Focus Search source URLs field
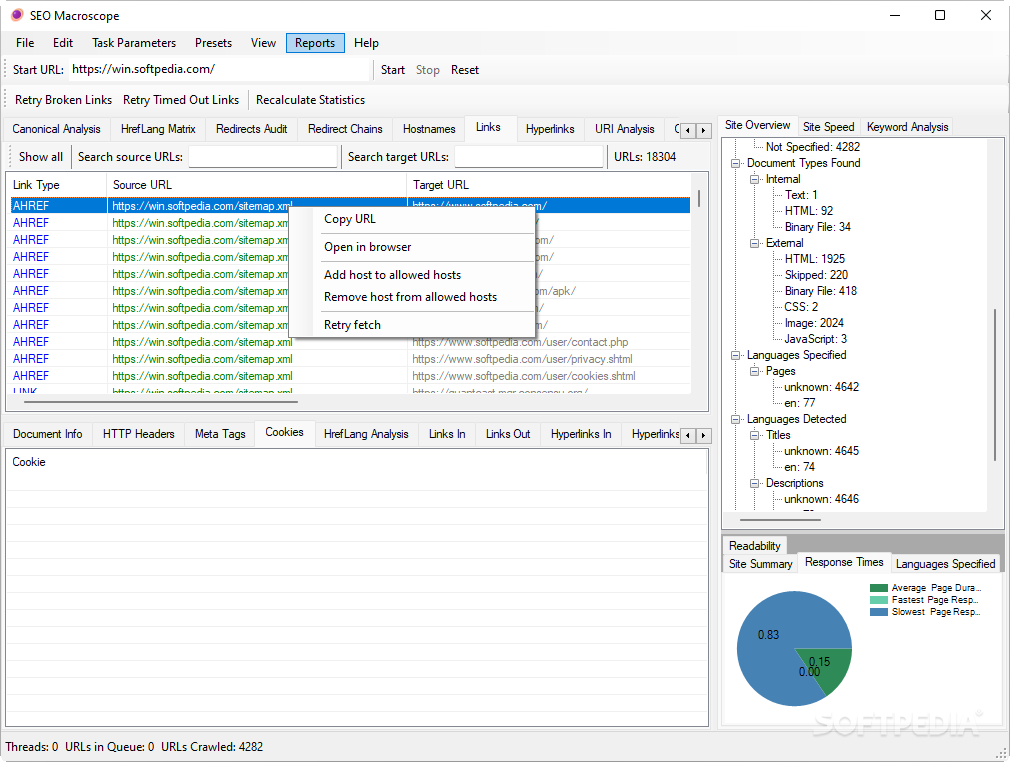 pos(263,157)
